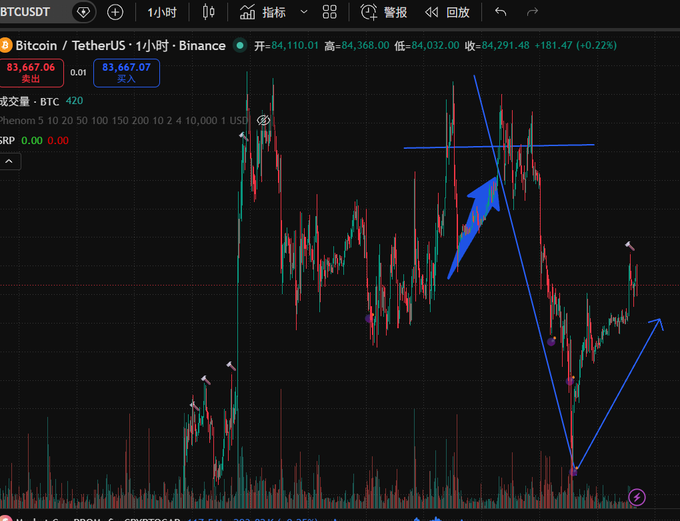
Task: Click the hammer marker near latest candles
Action: pos(630,246)
